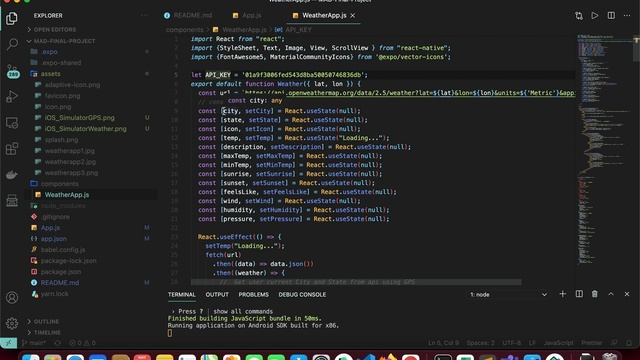Switch to the Problems panel tab
The width and height of the screenshot is (640, 360).
[253, 294]
